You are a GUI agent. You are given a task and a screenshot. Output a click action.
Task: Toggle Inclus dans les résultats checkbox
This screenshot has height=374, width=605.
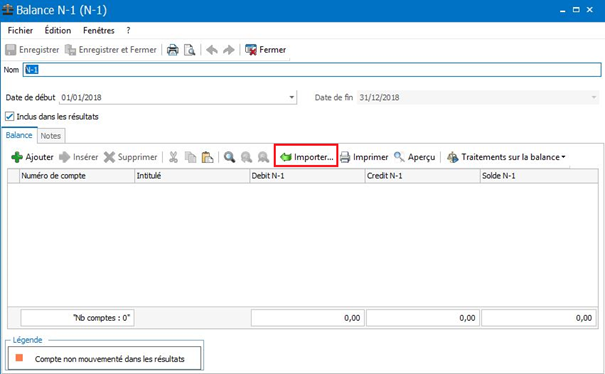click(10, 117)
